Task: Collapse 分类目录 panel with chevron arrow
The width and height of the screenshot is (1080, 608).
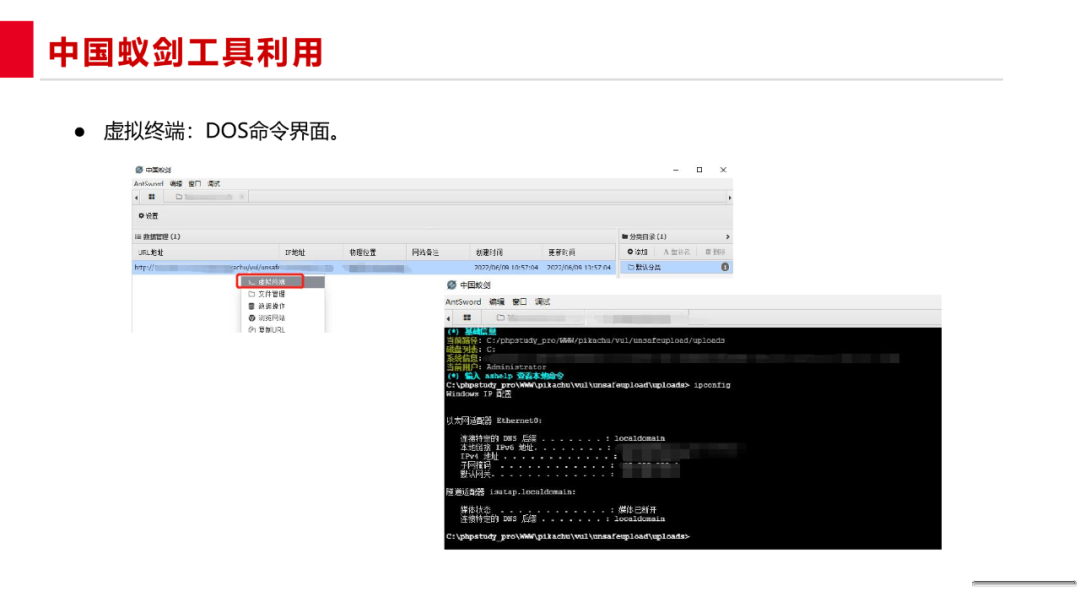Action: (x=727, y=237)
